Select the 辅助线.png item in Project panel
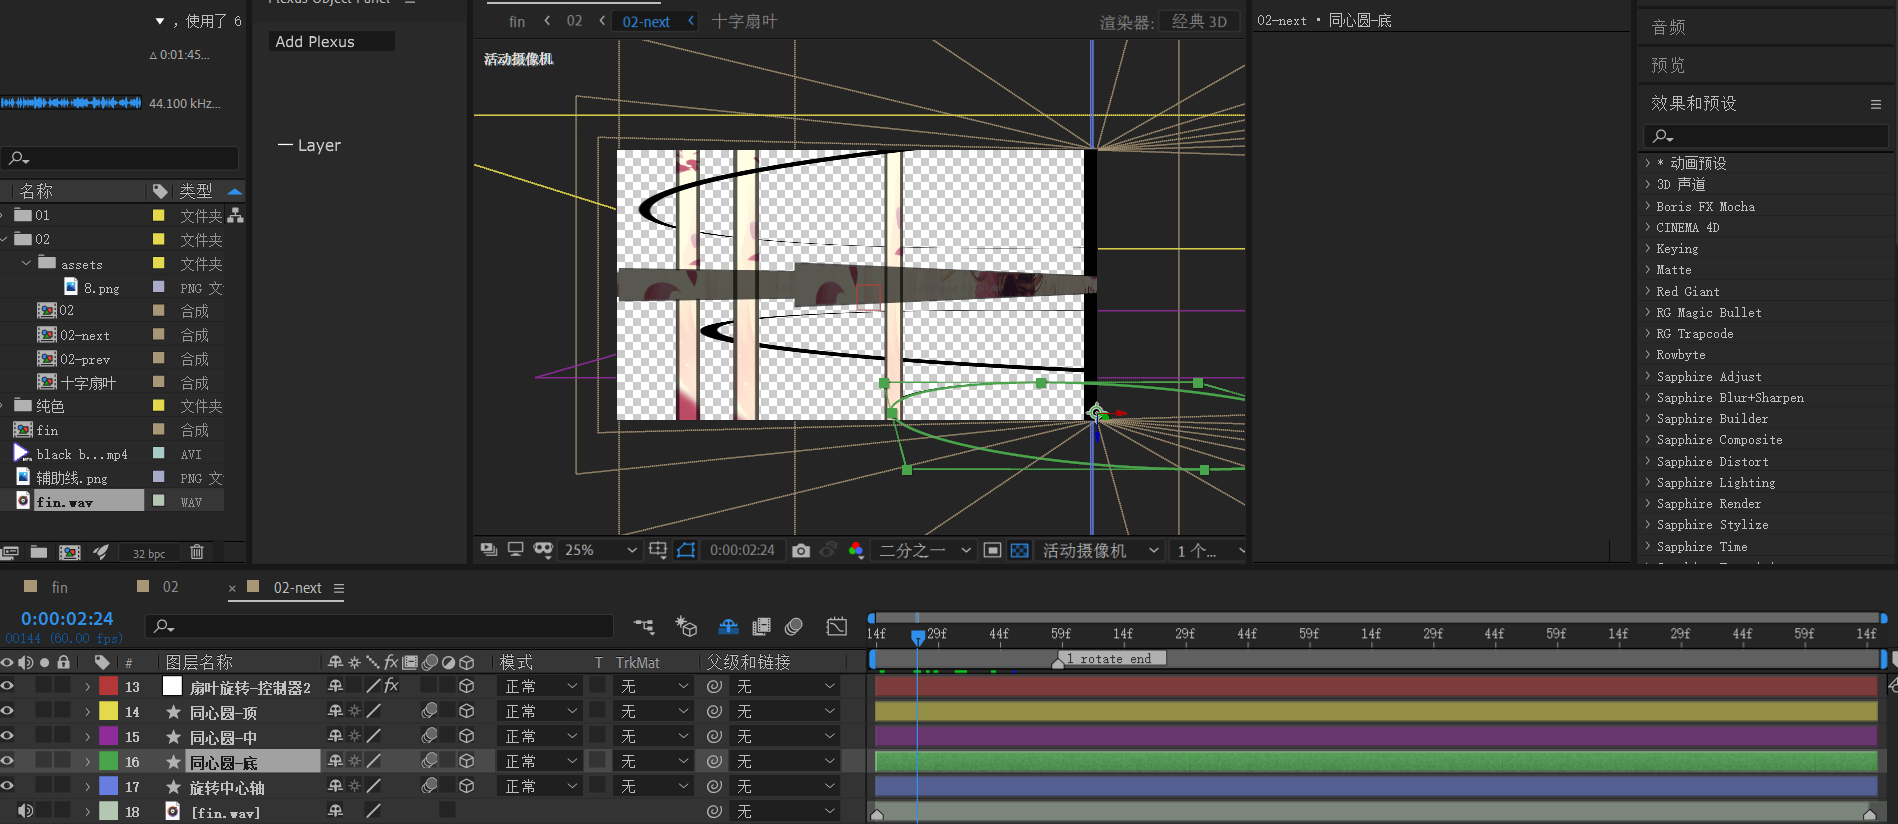Viewport: 1898px width, 824px height. [x=71, y=478]
